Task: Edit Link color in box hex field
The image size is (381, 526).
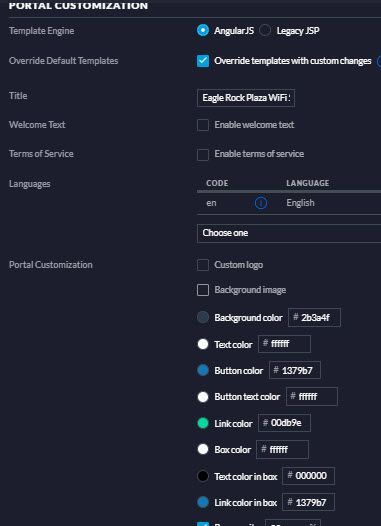Action: pyautogui.click(x=309, y=502)
